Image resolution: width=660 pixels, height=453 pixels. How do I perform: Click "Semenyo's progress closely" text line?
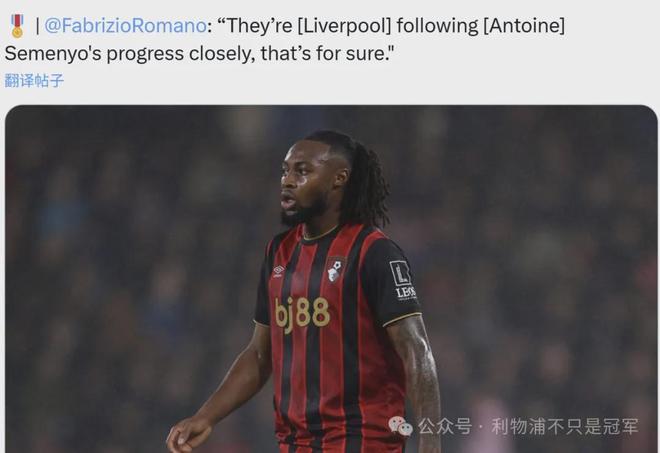(130, 54)
